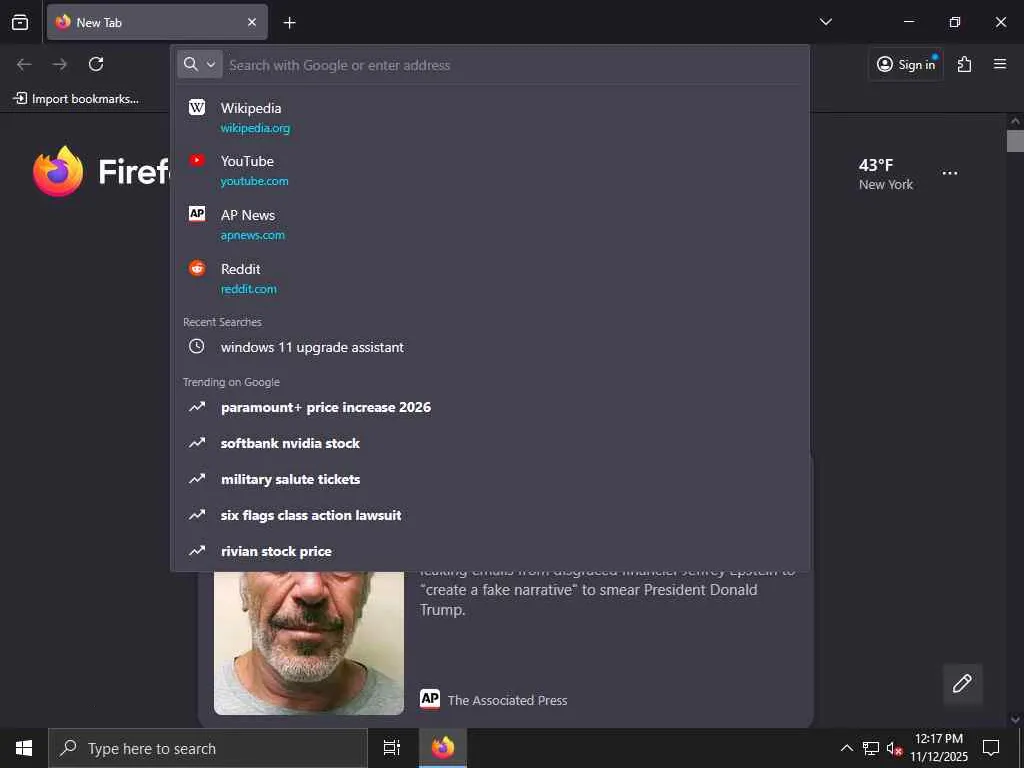Click the Firefox taskbar icon
This screenshot has width=1024, height=768.
pos(443,748)
